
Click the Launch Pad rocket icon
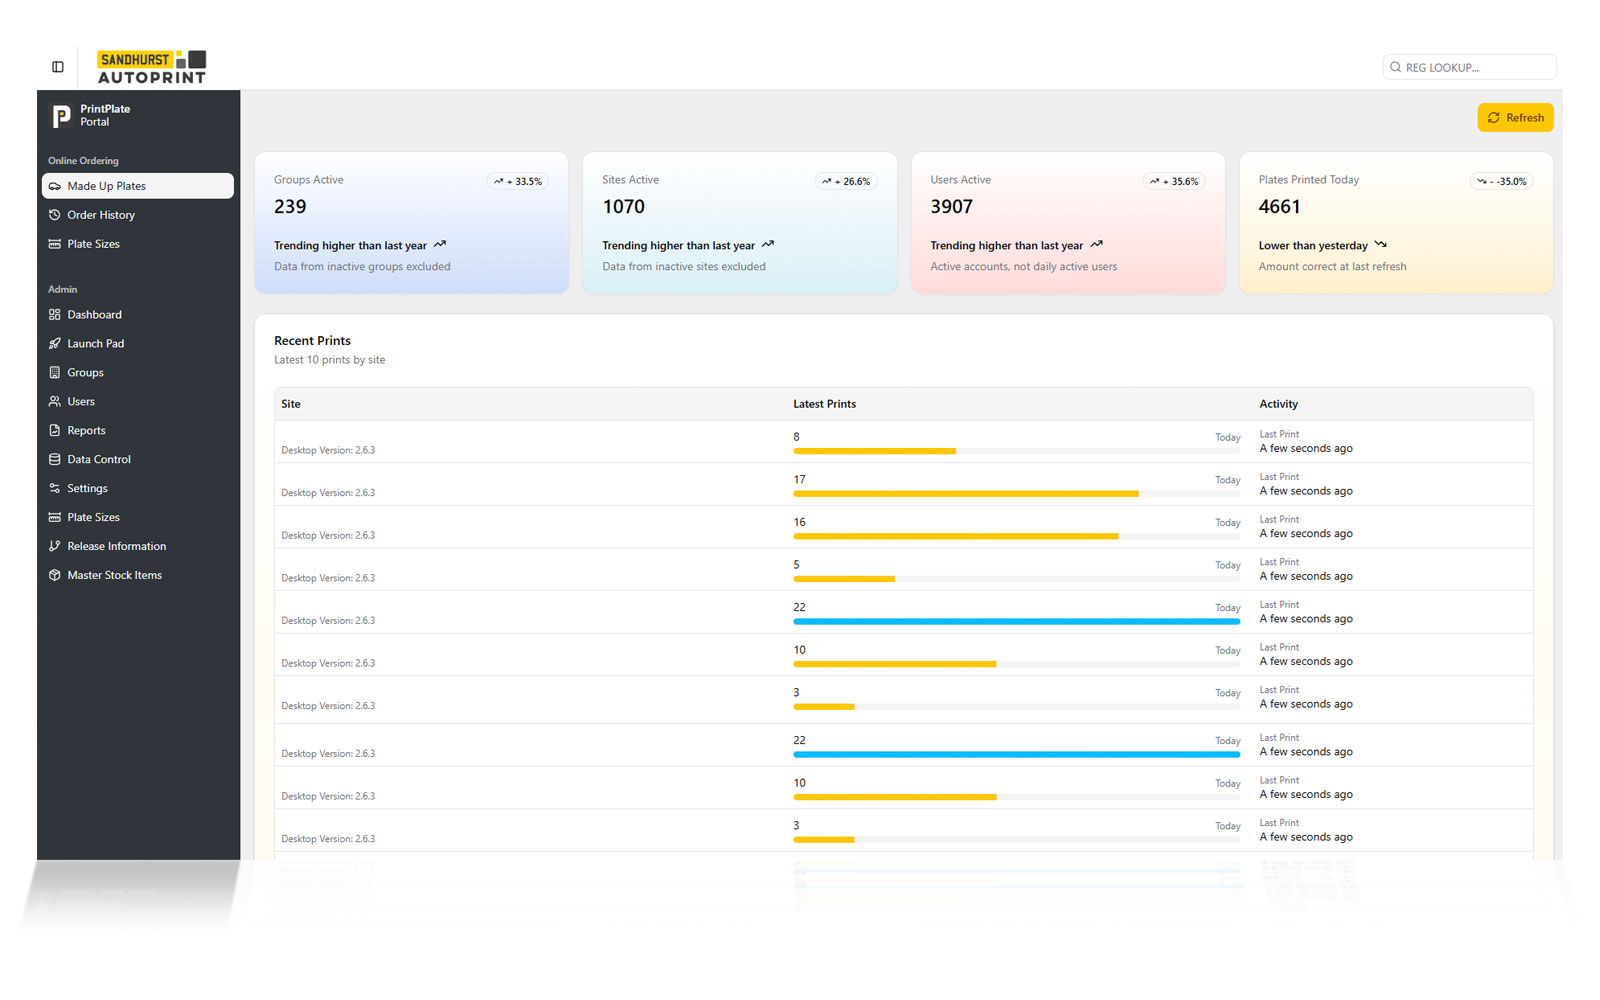click(55, 344)
